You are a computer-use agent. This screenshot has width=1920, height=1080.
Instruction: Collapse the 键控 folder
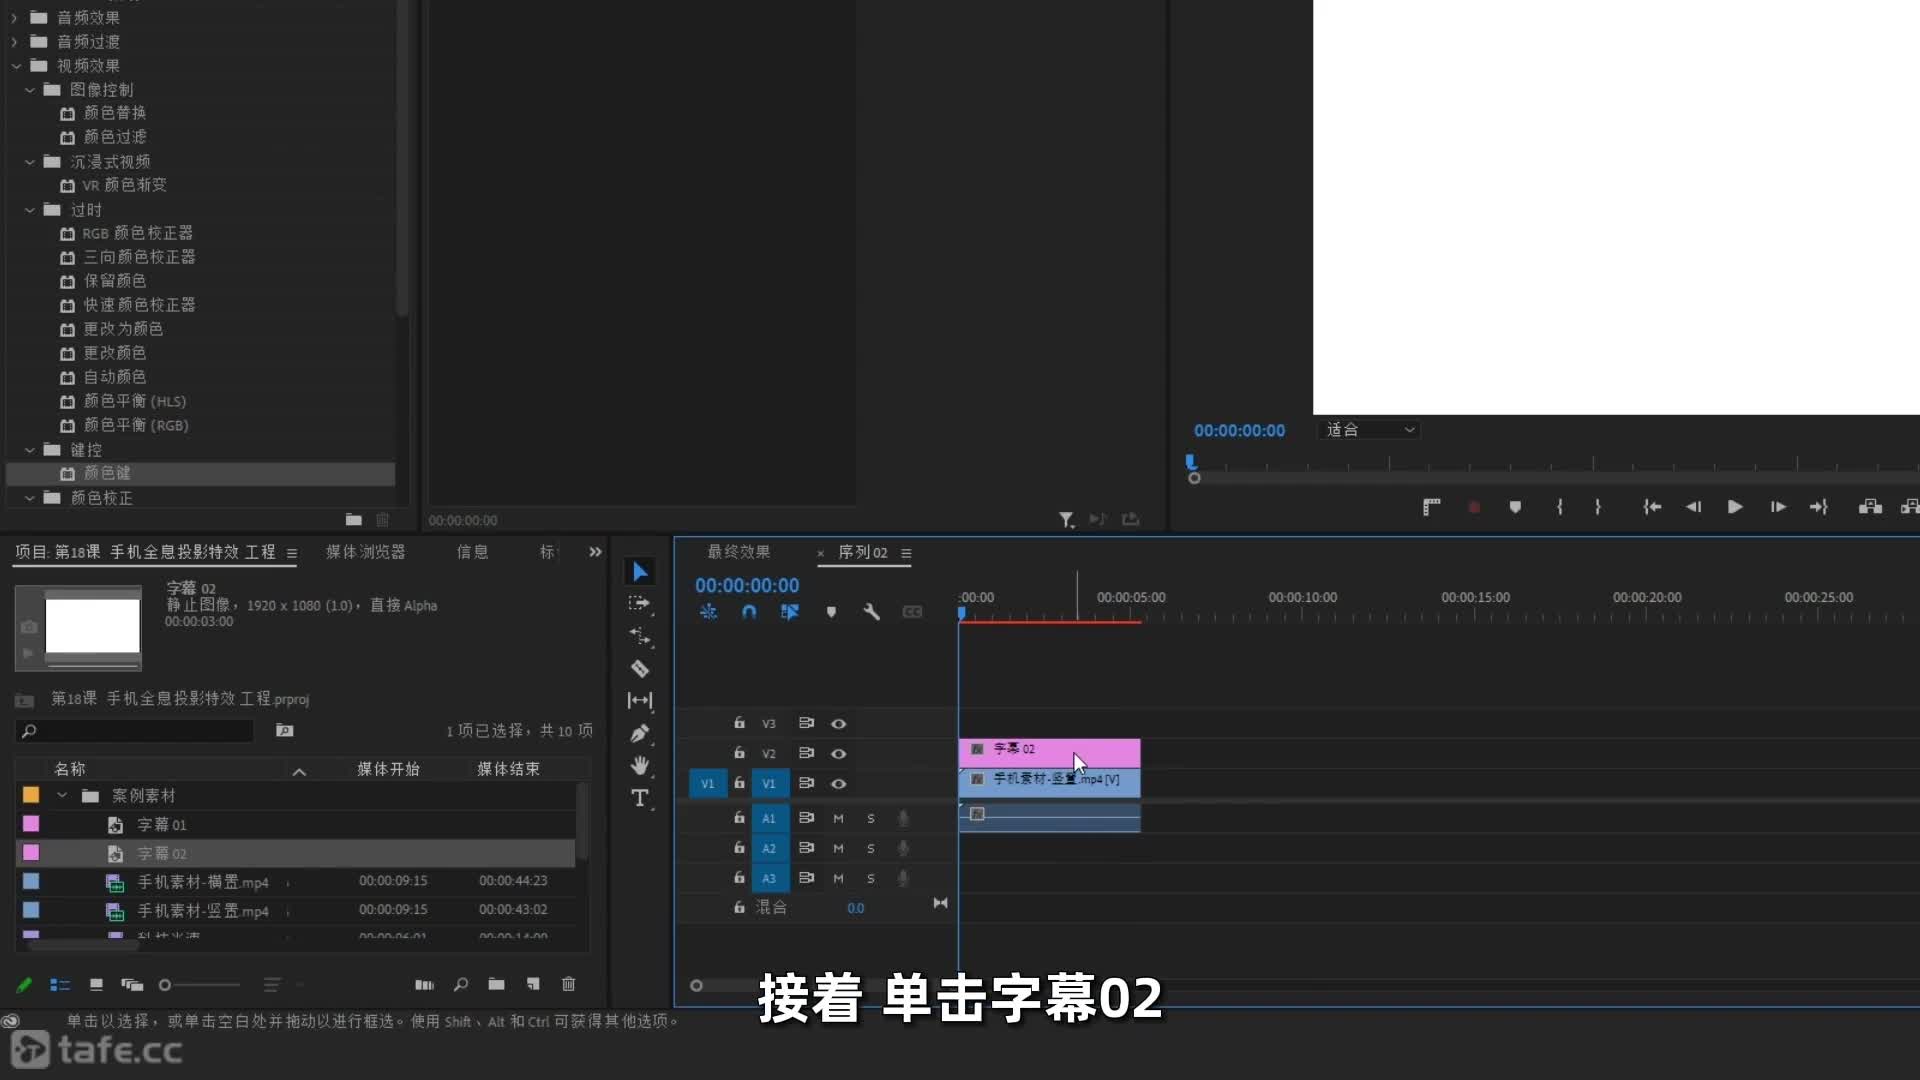click(30, 450)
